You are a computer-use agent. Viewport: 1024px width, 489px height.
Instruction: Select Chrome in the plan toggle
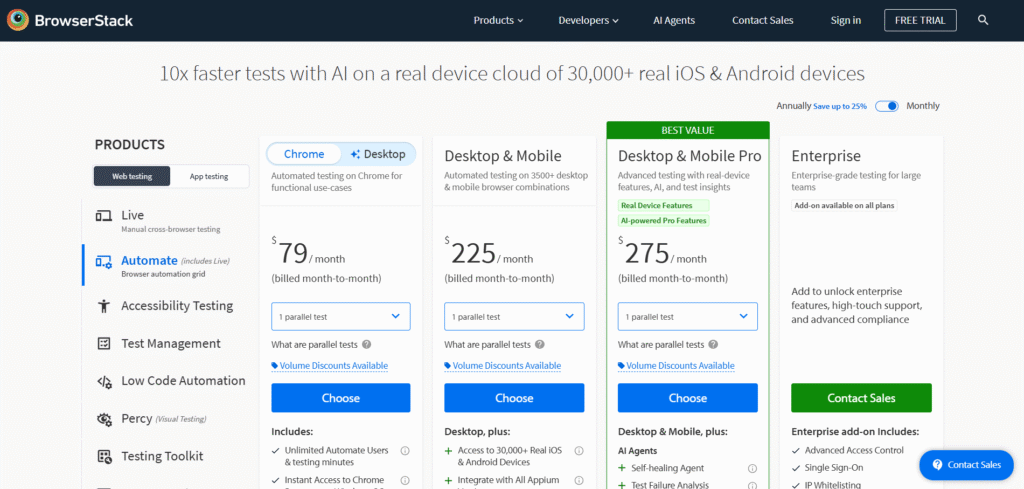point(304,154)
